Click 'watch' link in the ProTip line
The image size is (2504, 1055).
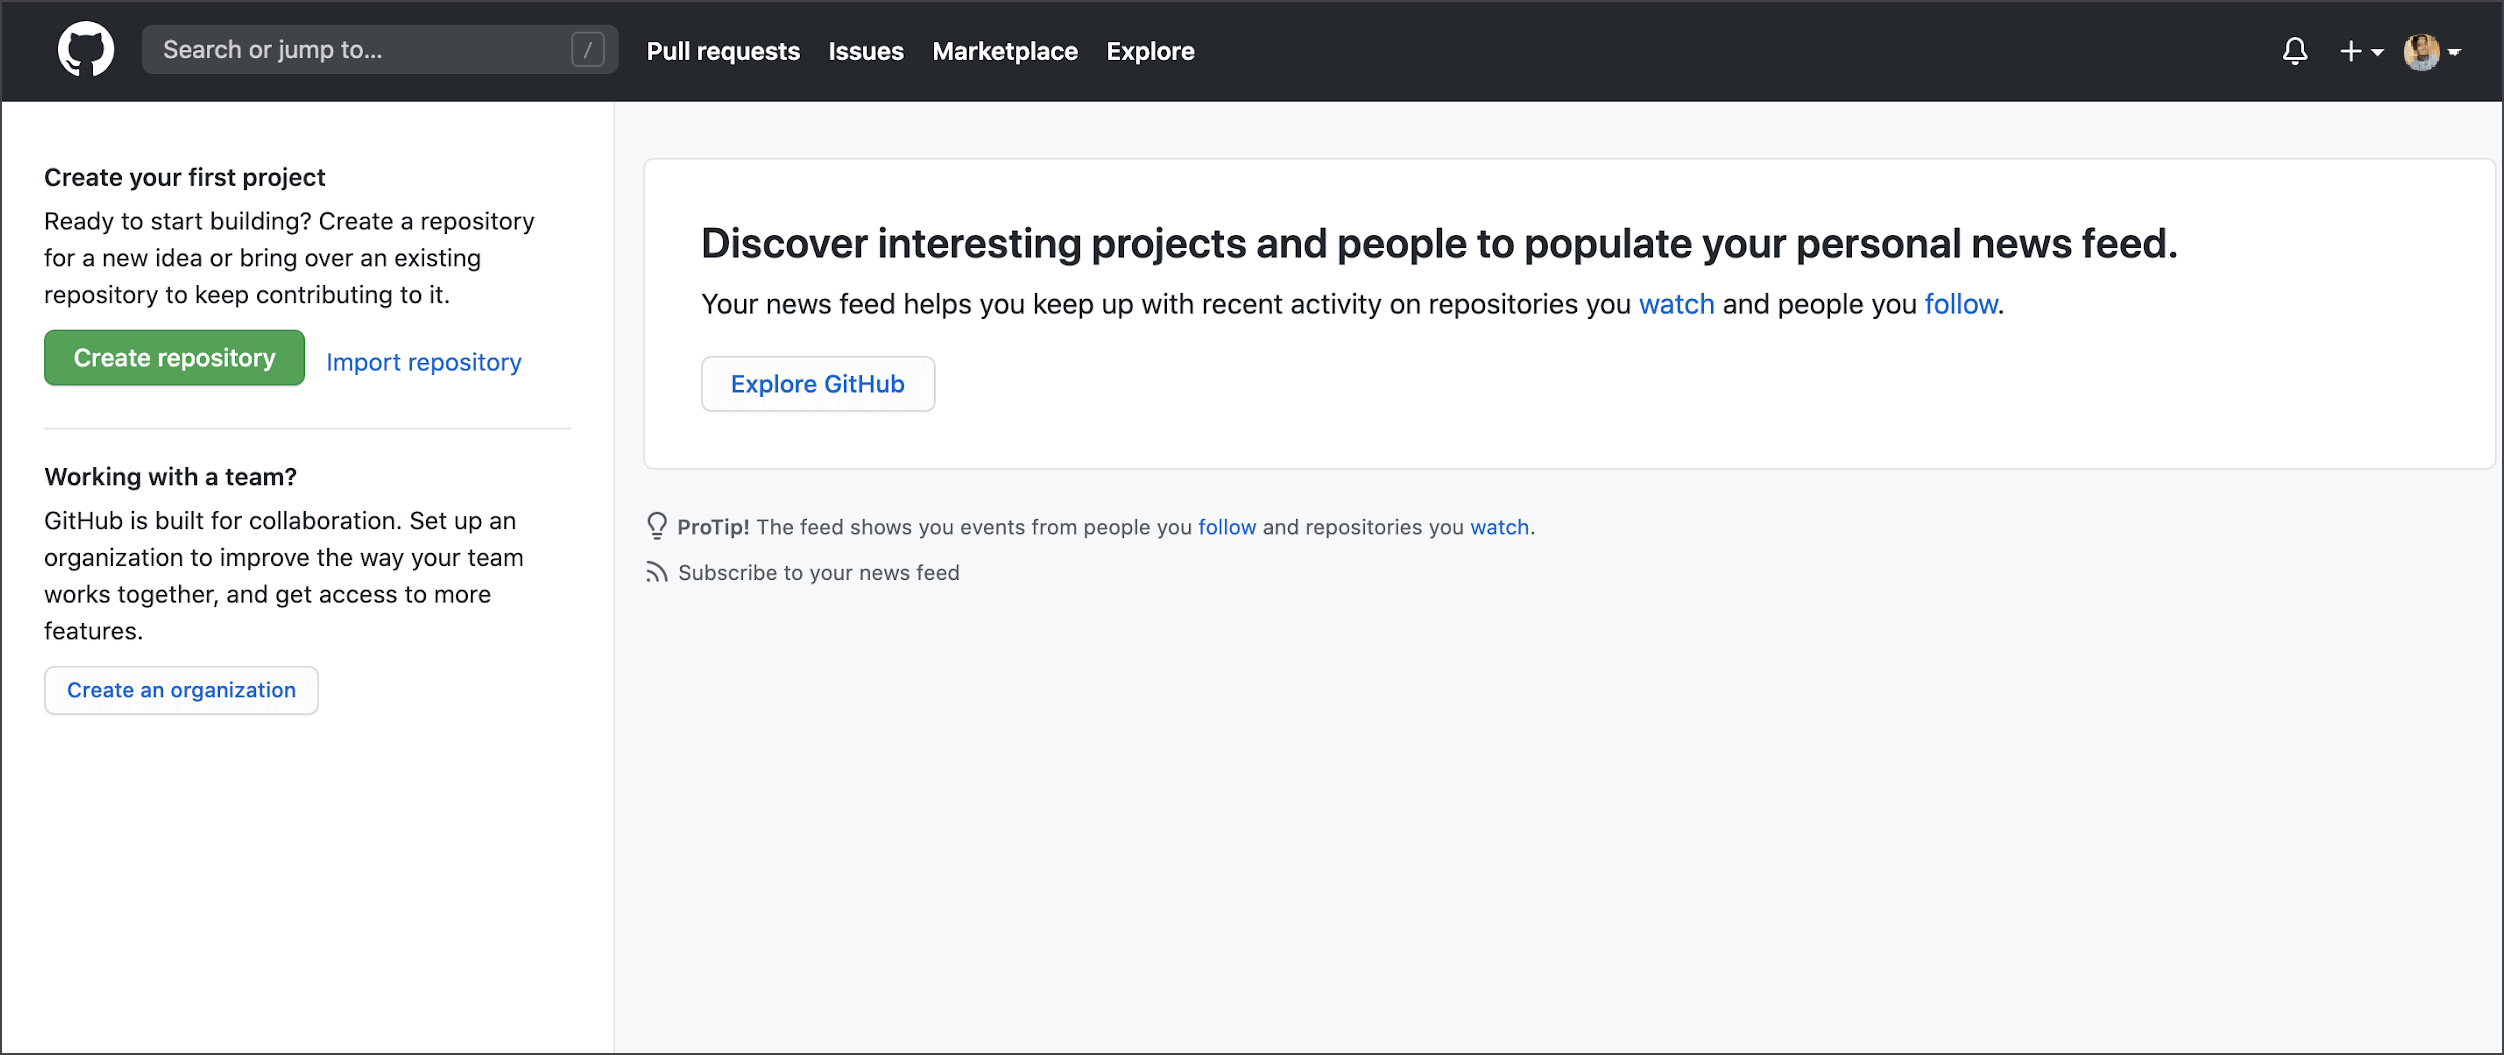pos(1499,527)
